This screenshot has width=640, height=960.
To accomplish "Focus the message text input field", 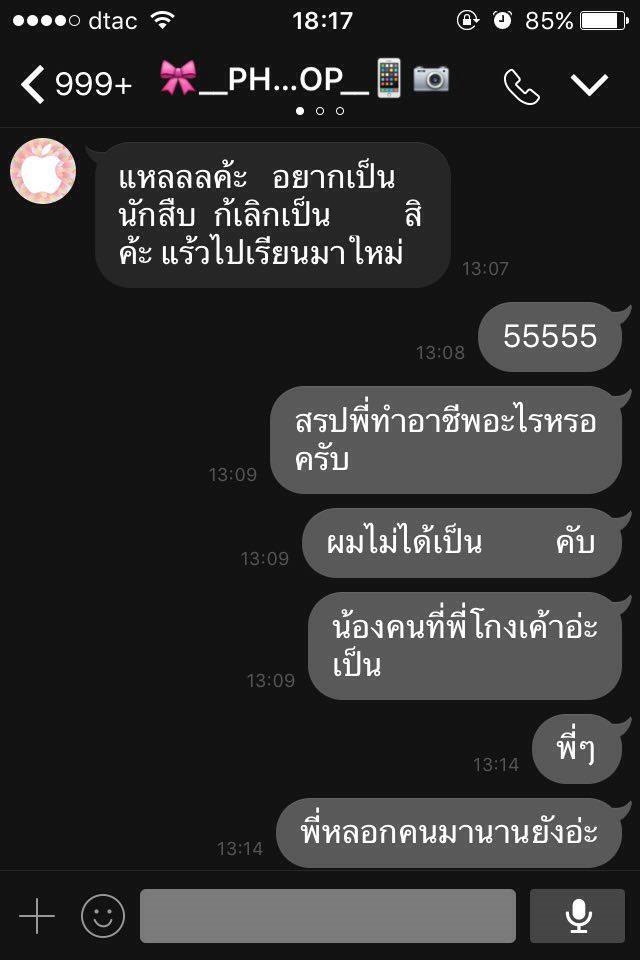I will pyautogui.click(x=328, y=916).
